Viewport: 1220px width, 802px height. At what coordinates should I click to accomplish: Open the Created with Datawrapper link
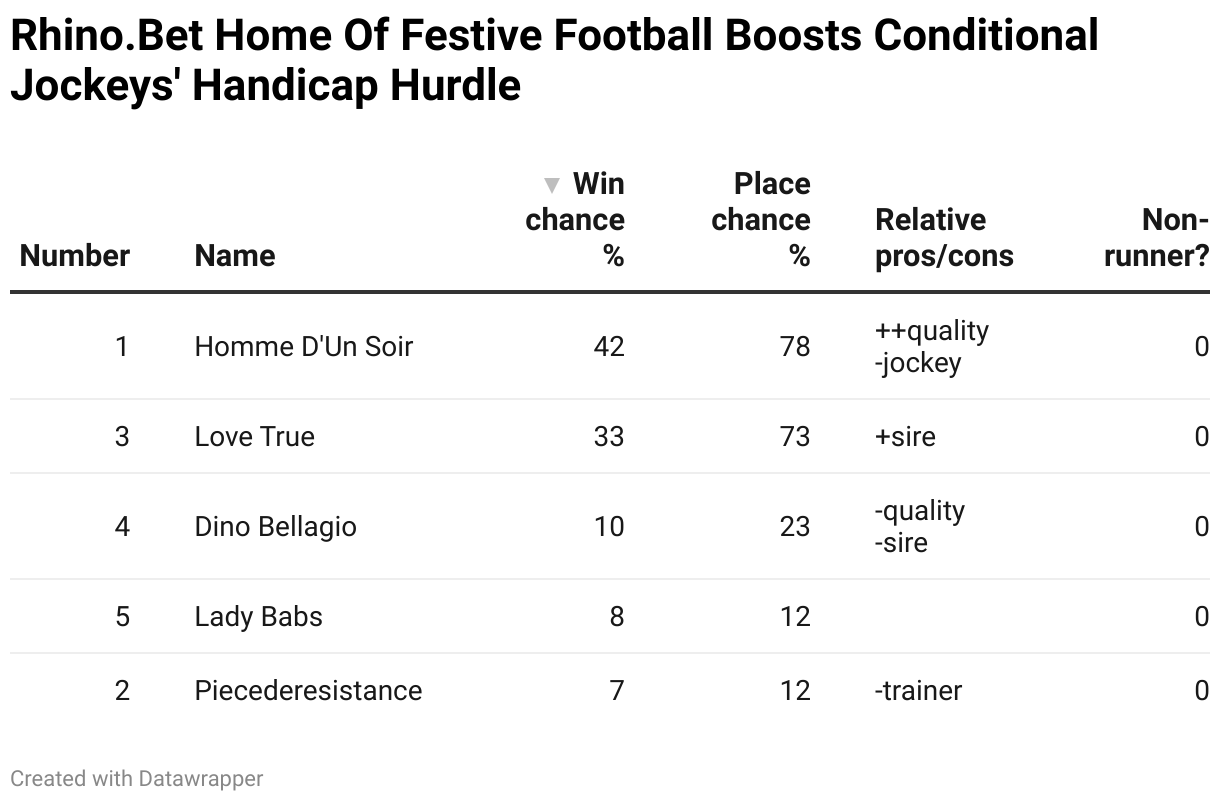[x=137, y=778]
